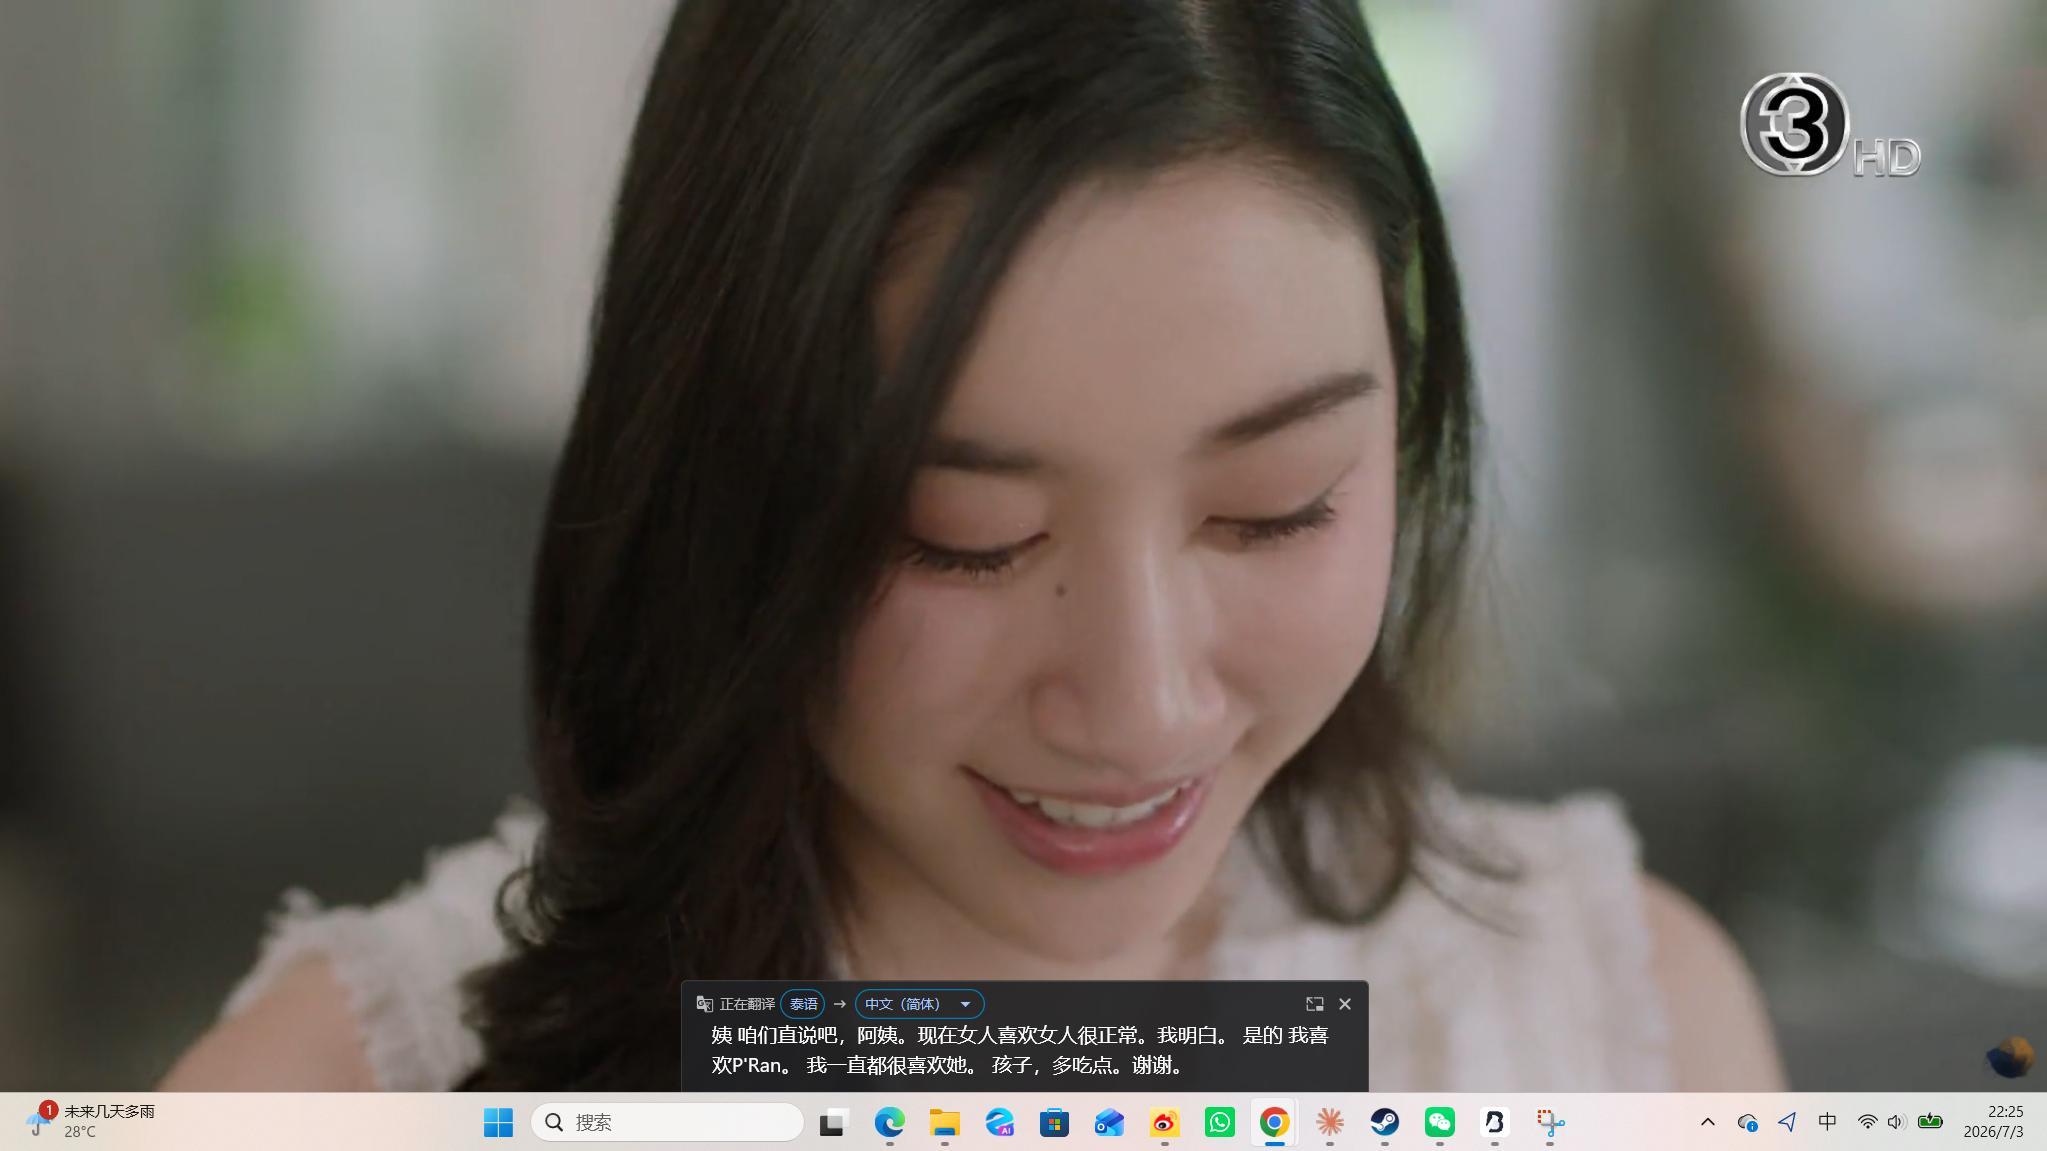
Task: Toggle Task View on the taskbar
Action: point(832,1122)
